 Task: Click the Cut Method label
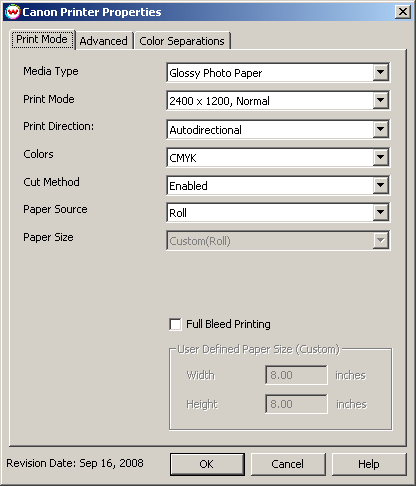[x=51, y=182]
